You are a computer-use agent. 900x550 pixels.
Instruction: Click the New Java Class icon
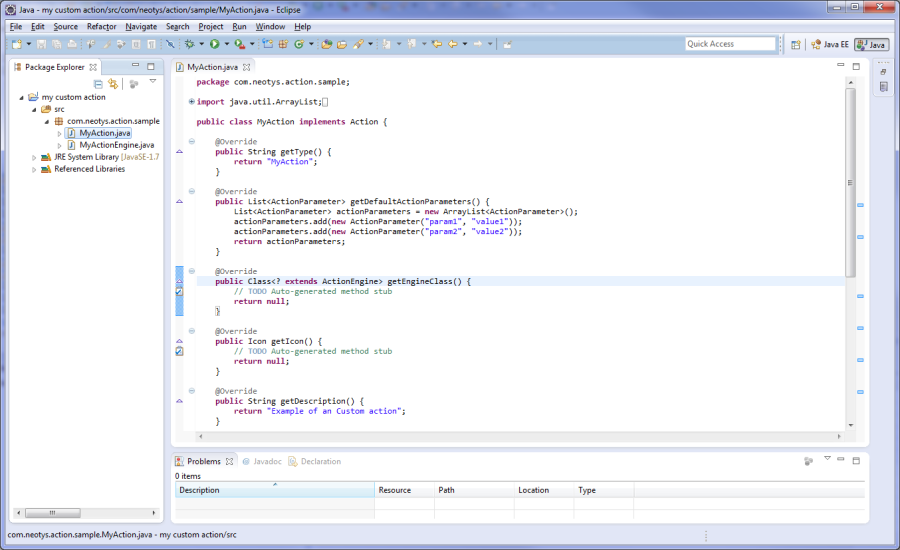click(298, 44)
